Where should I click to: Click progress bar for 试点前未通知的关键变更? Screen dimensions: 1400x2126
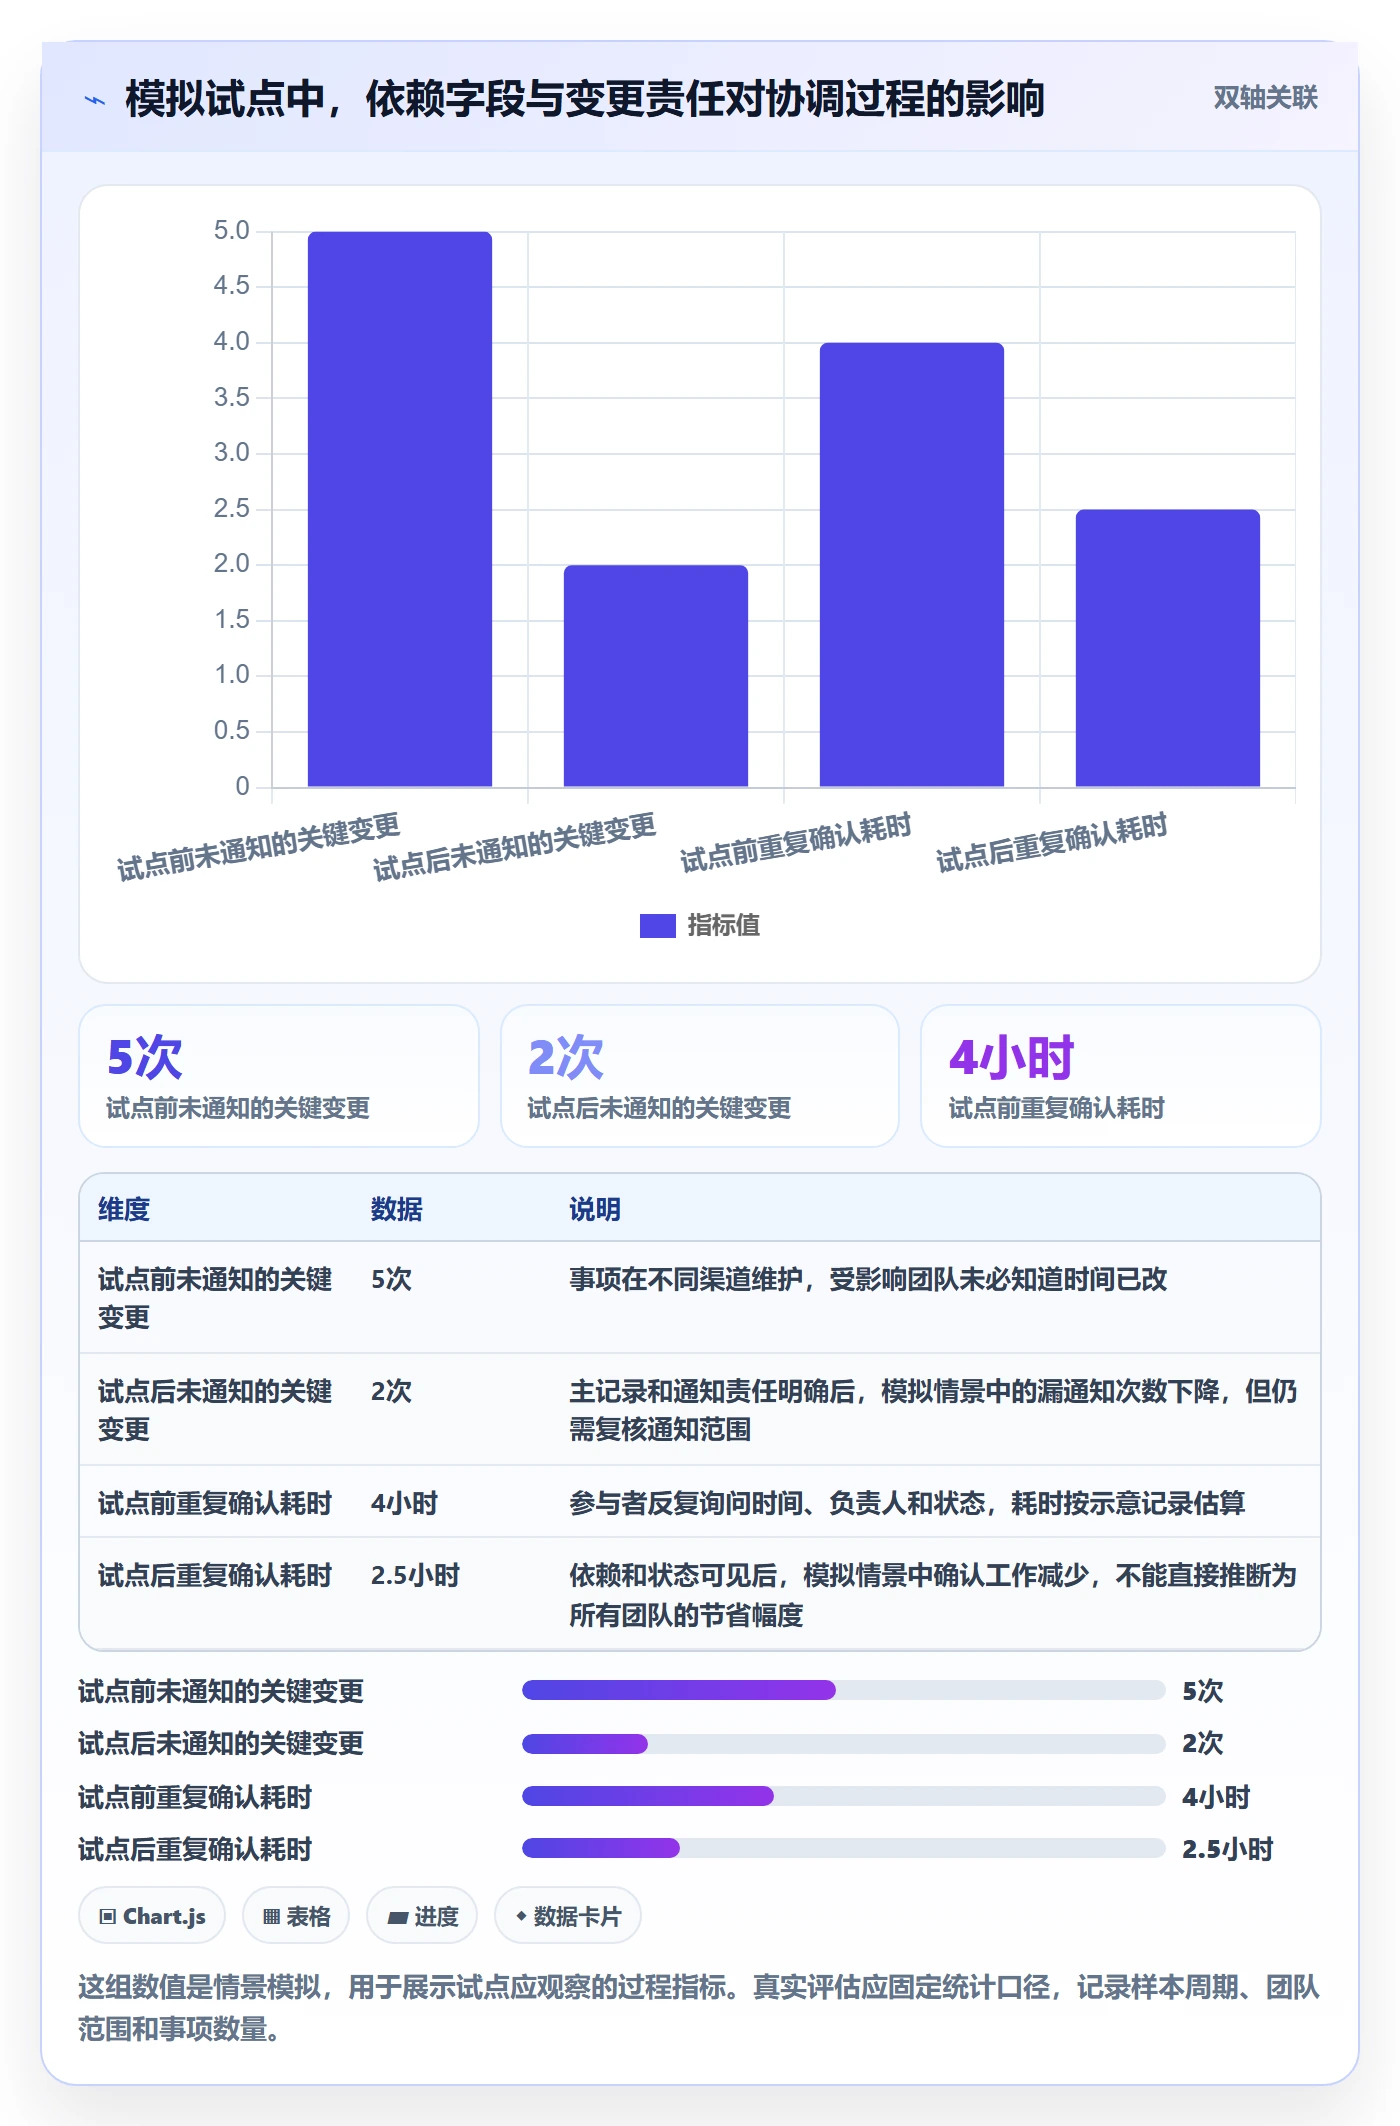coord(844,1690)
